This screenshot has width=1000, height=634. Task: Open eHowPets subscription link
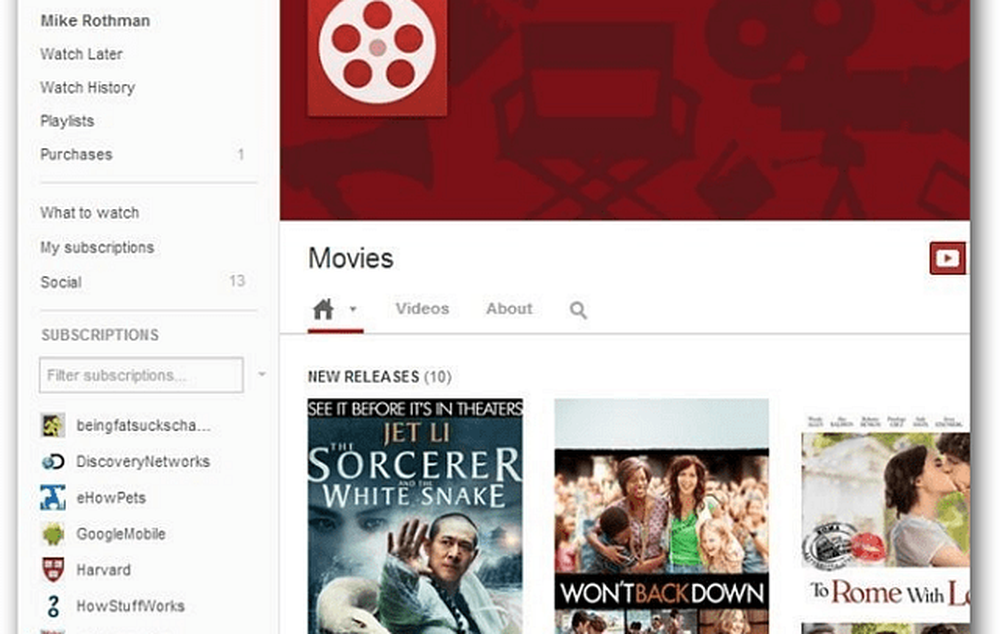111,498
